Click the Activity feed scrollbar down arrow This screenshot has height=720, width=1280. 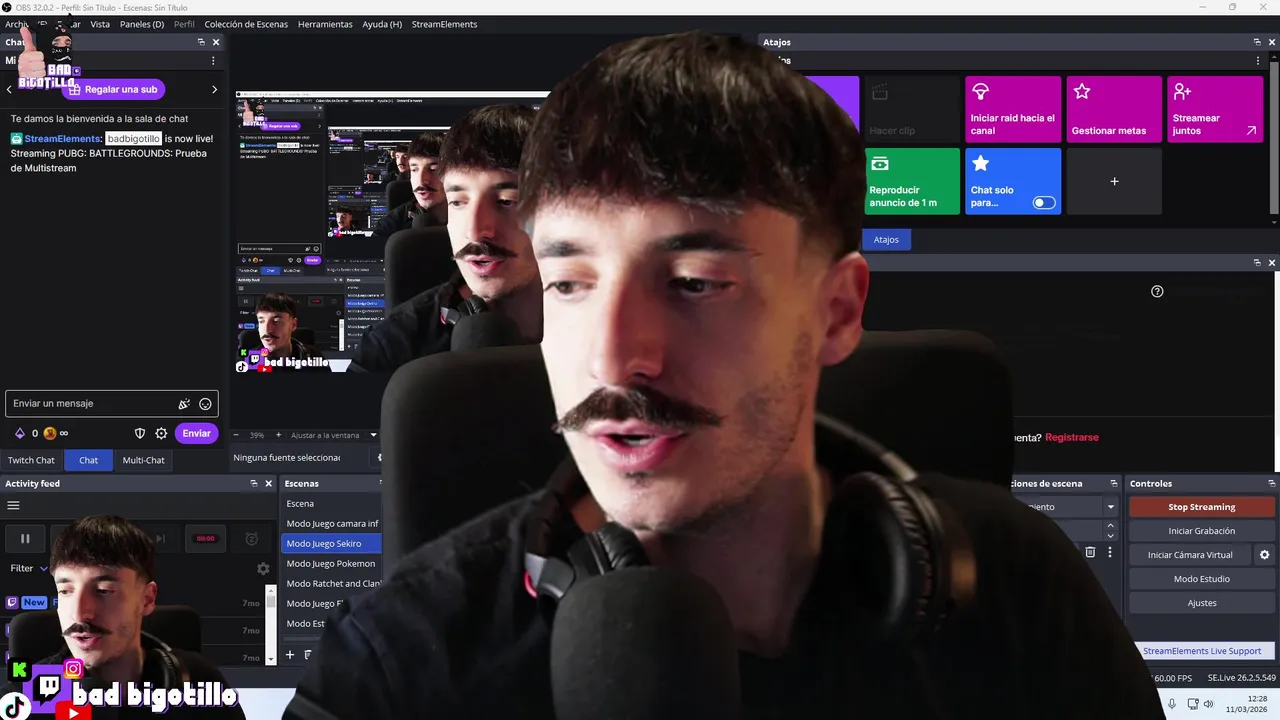[x=271, y=659]
